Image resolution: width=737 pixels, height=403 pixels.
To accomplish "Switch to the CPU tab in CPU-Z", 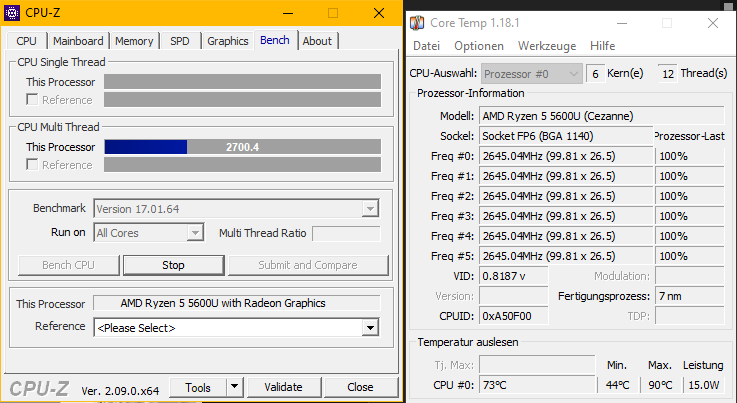I will (x=26, y=41).
